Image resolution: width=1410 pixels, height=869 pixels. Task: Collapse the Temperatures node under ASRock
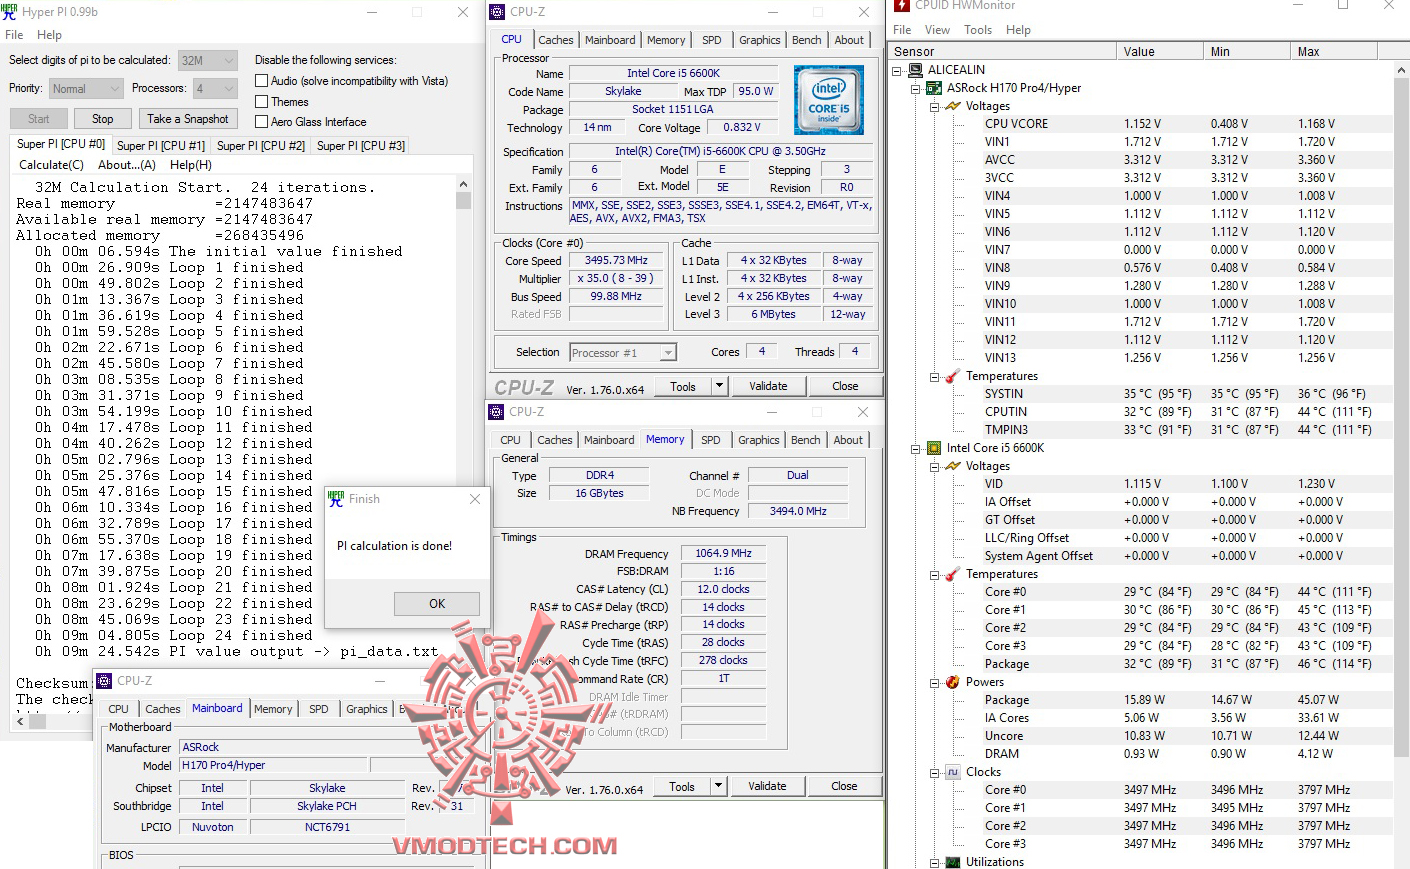(x=934, y=377)
